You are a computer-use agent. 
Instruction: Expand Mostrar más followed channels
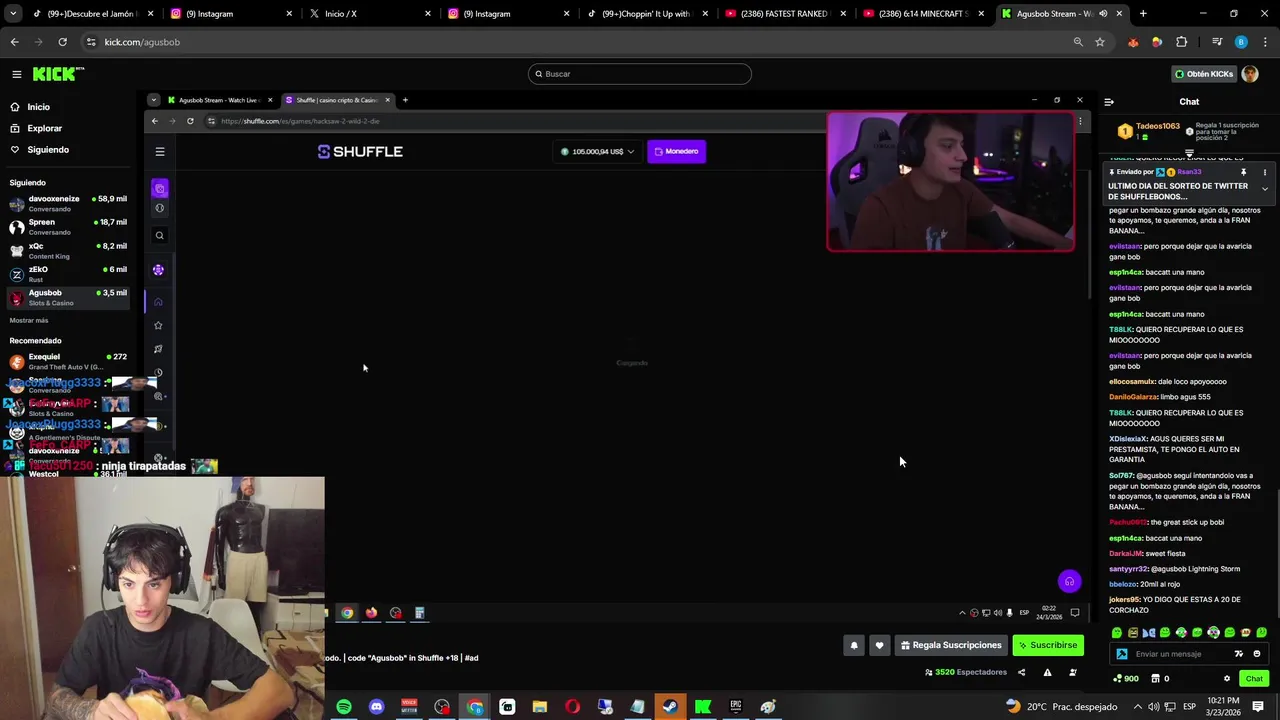(x=29, y=320)
